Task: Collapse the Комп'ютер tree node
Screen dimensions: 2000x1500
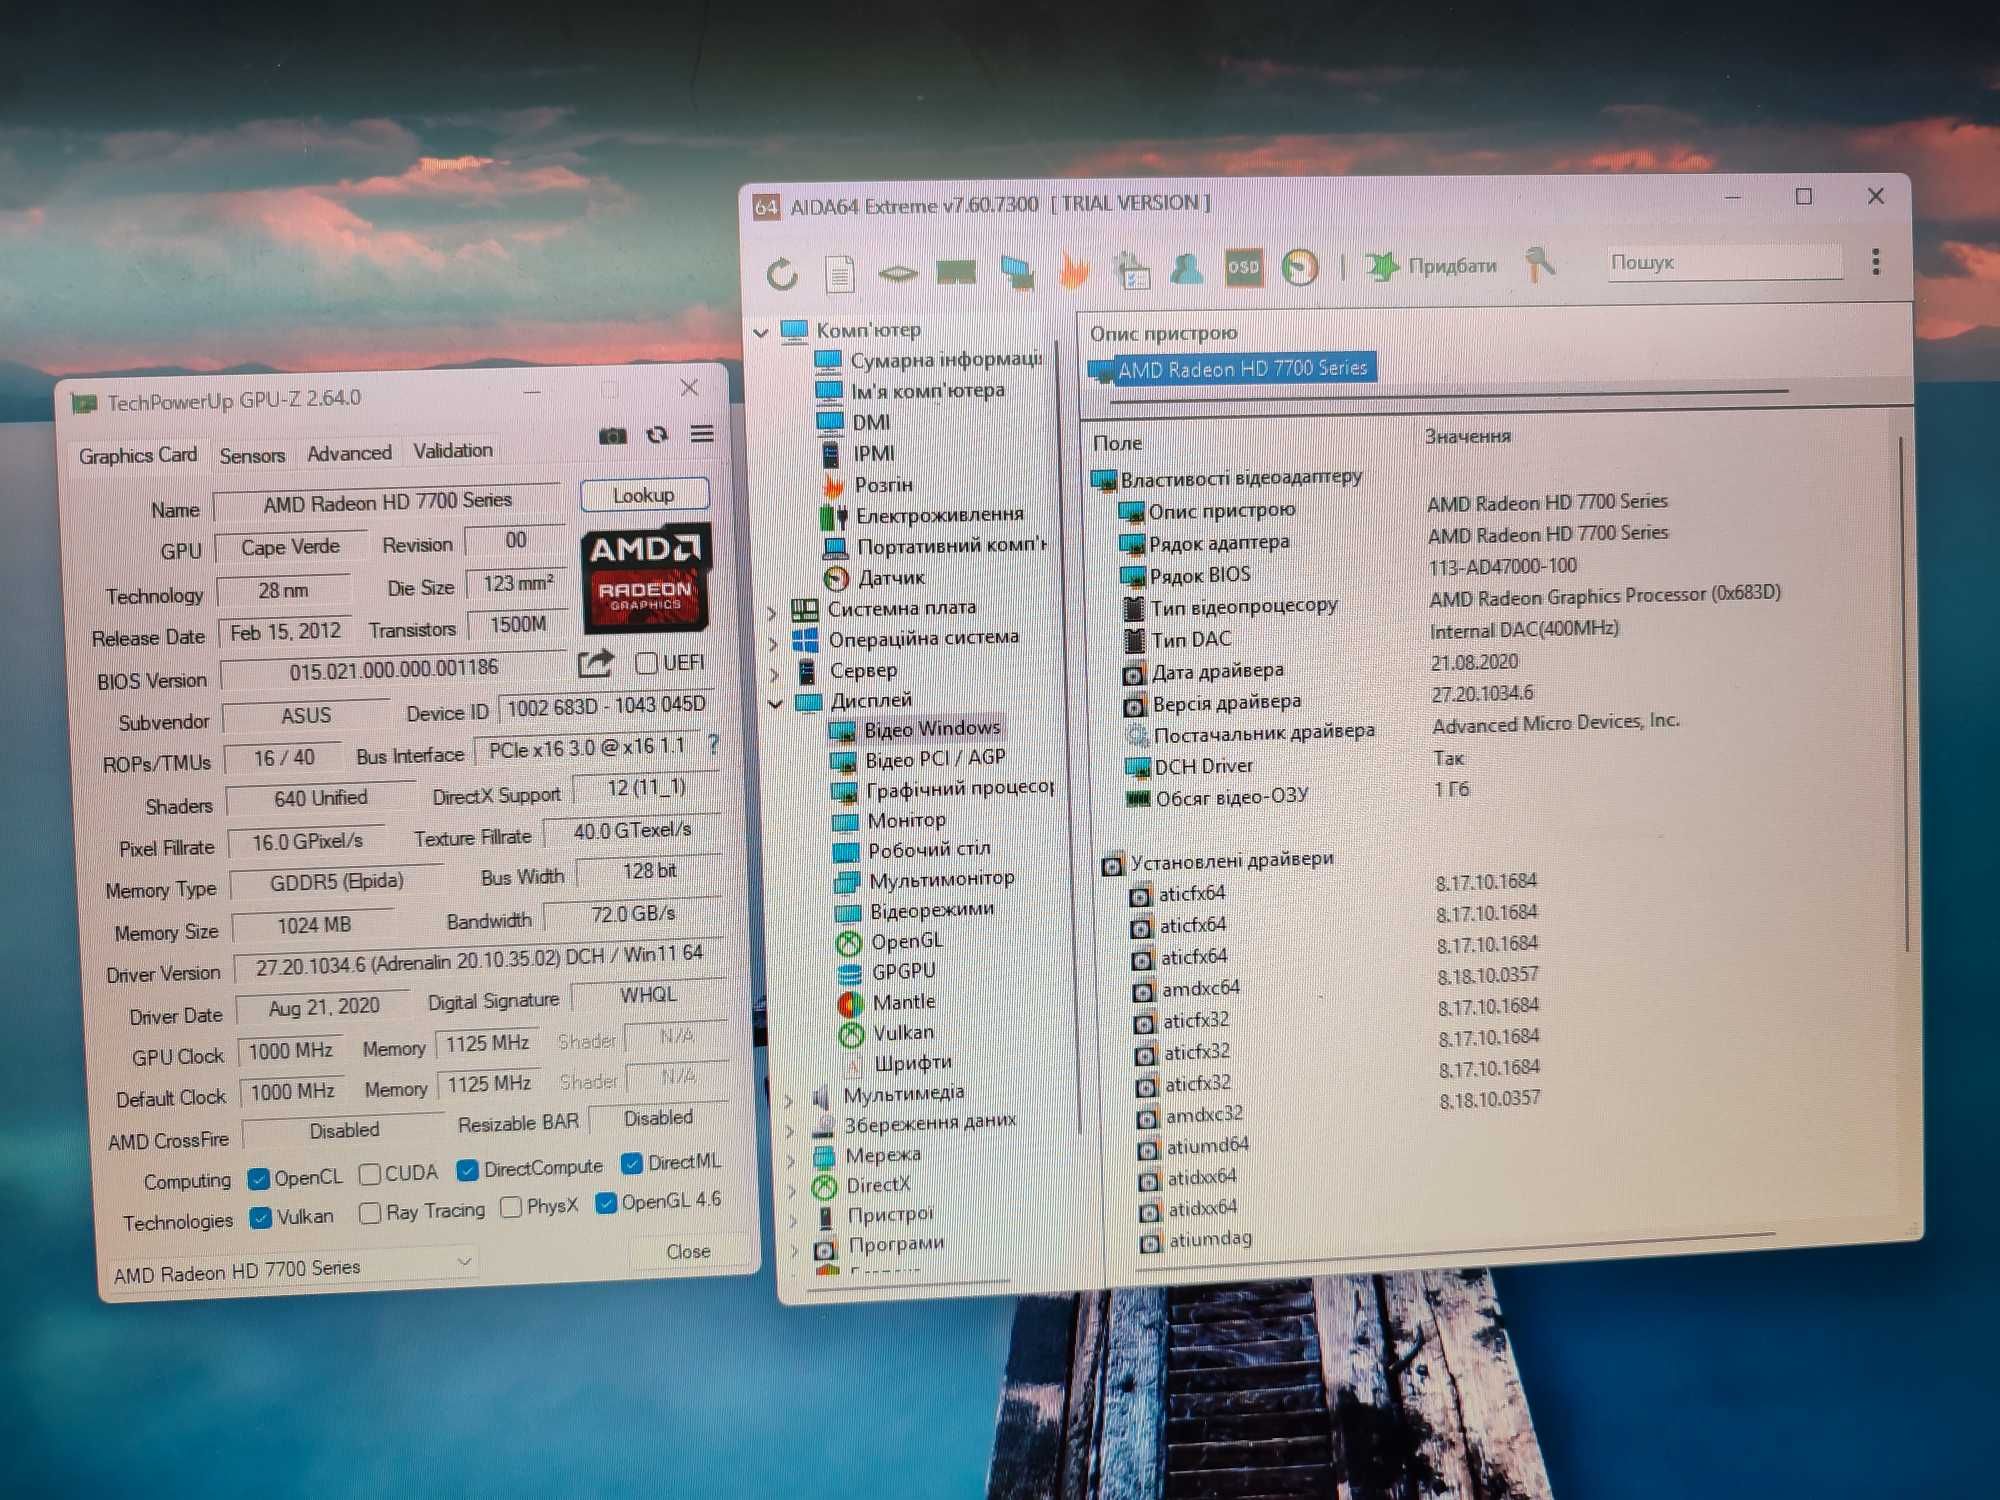Action: coord(761,332)
